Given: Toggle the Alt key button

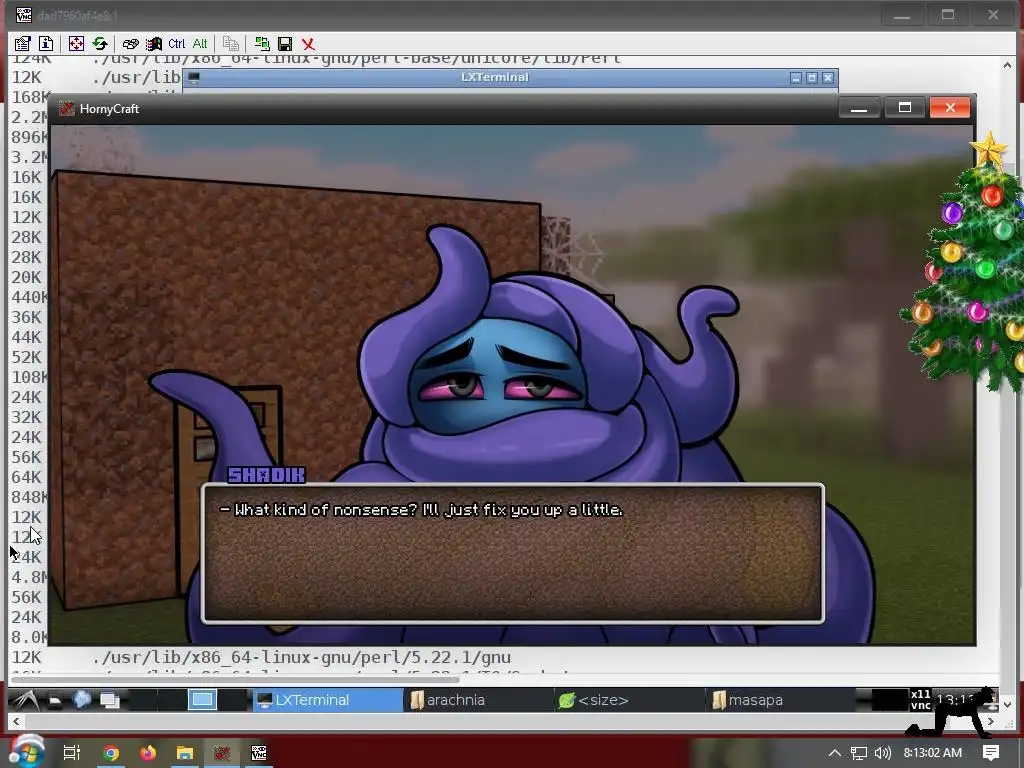Looking at the screenshot, I should 200,44.
